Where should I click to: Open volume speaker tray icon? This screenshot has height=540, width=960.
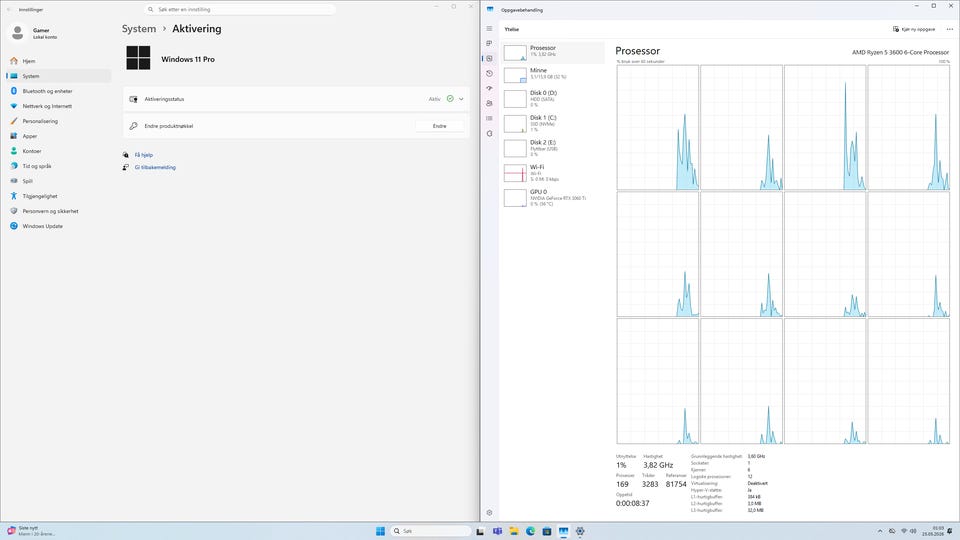point(913,531)
